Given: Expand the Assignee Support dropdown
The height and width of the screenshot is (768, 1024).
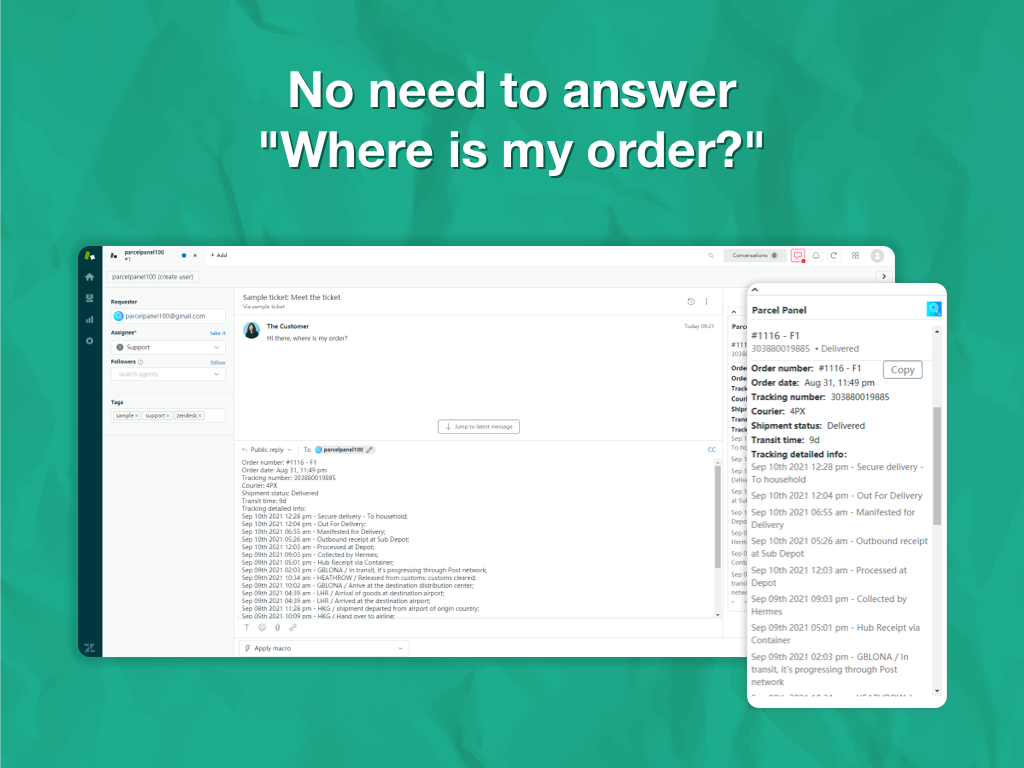Looking at the screenshot, I should pyautogui.click(x=168, y=347).
